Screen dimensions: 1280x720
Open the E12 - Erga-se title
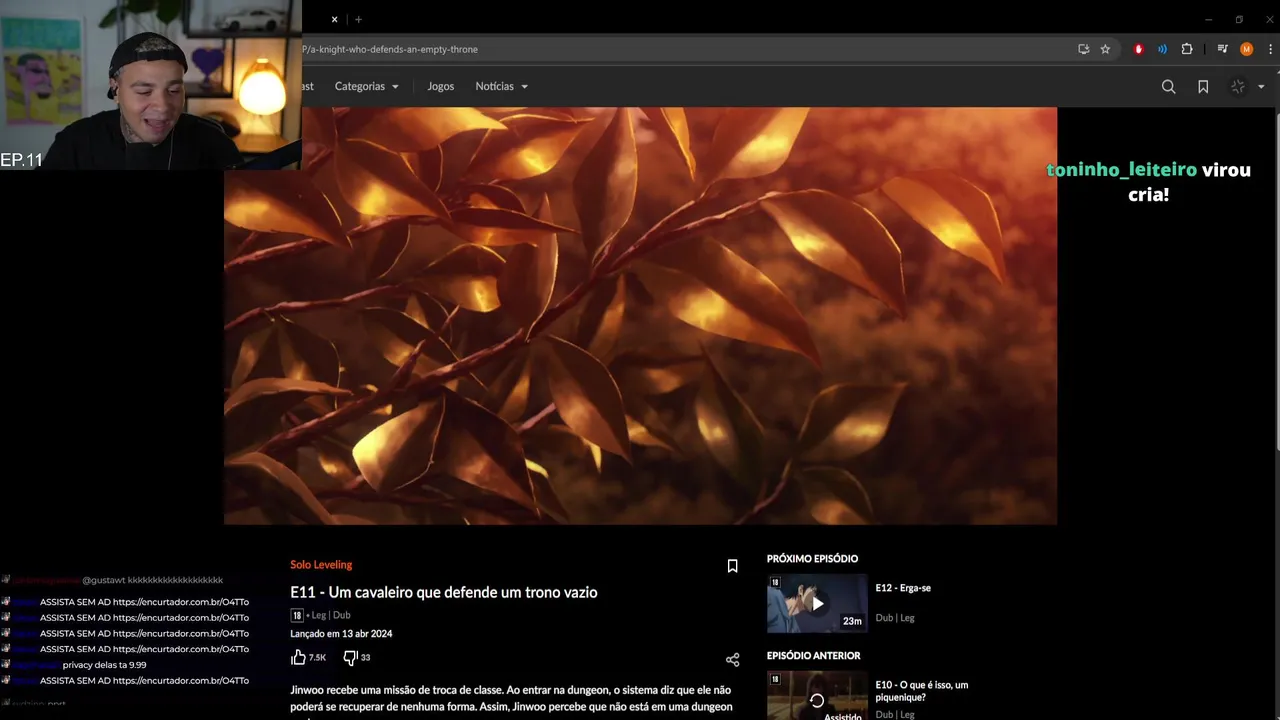tap(903, 588)
